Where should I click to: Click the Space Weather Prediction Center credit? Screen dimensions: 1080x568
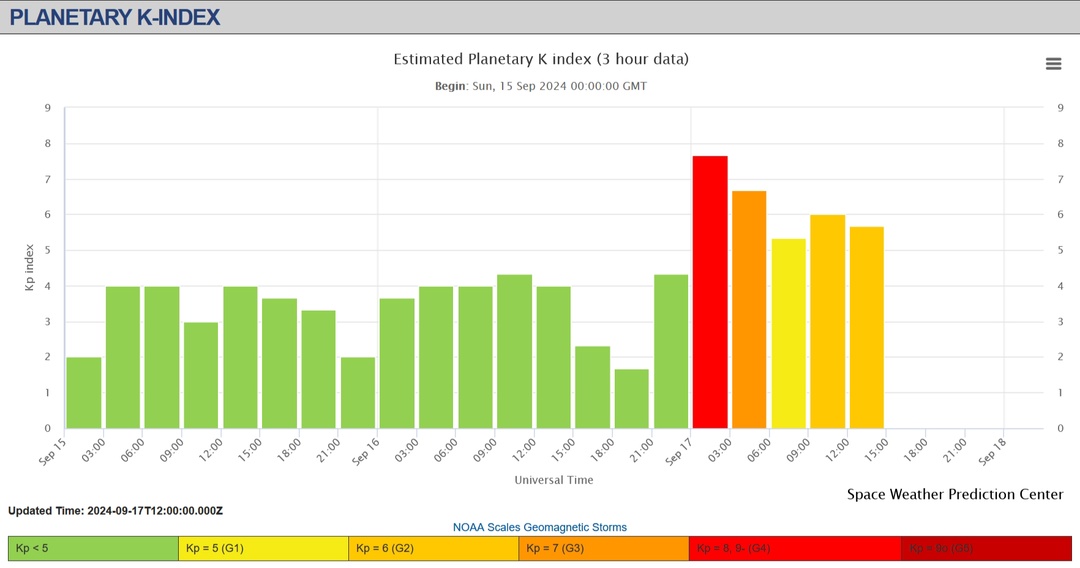pyautogui.click(x=955, y=494)
